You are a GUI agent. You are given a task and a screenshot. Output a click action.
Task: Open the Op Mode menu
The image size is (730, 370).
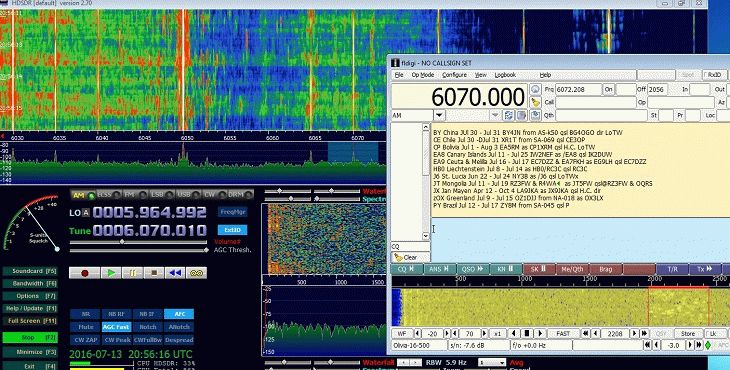(x=422, y=75)
